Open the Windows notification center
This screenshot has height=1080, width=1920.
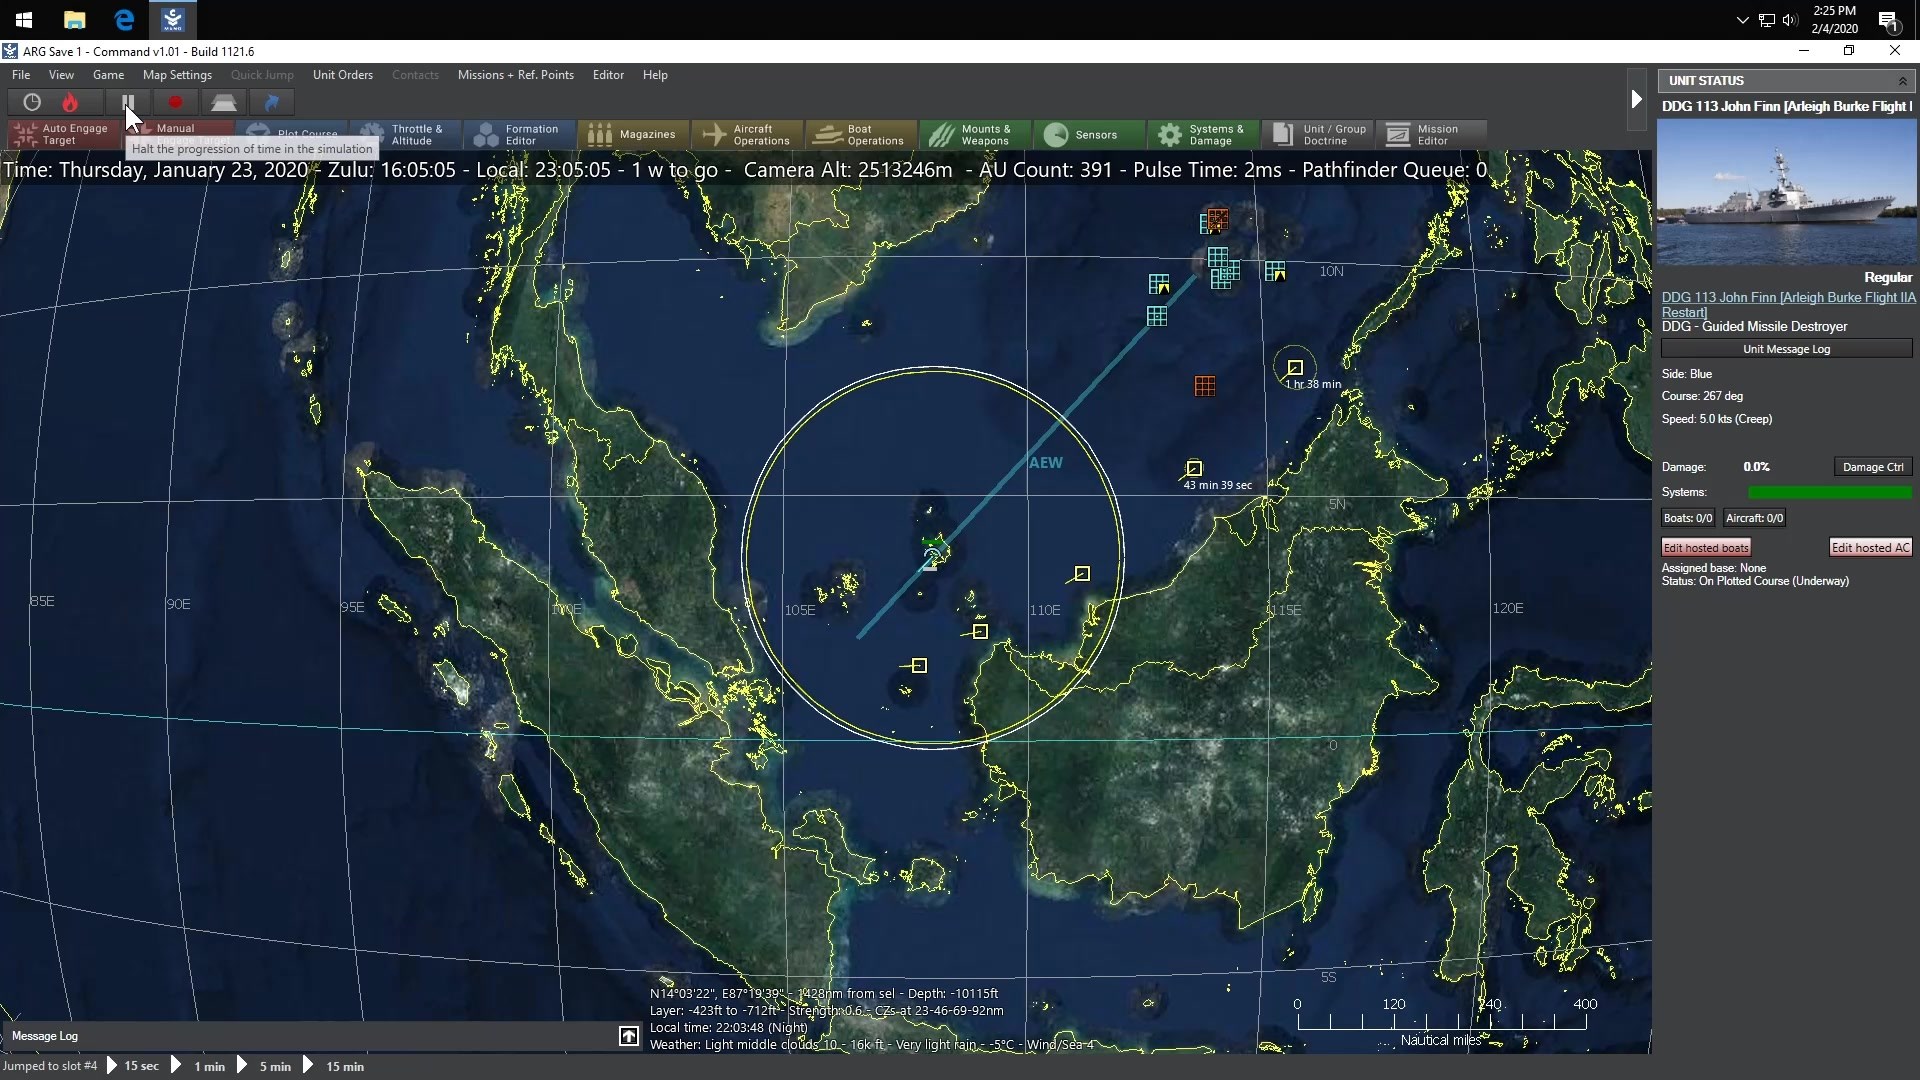point(1888,20)
